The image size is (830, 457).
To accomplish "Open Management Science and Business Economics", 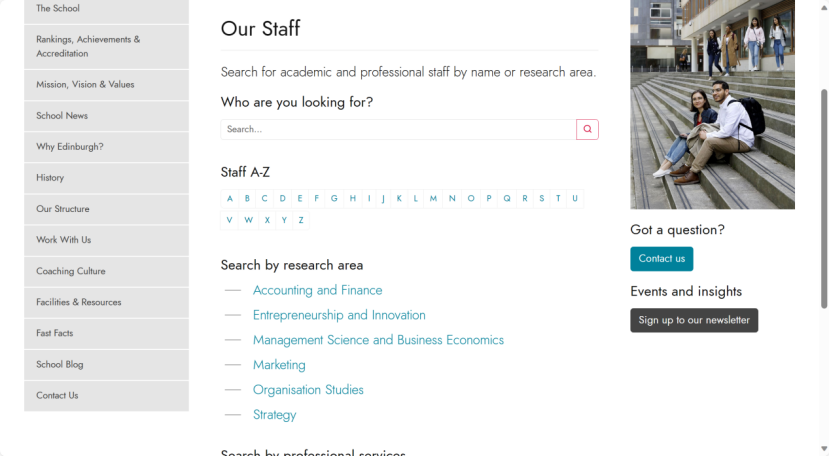I will 378,340.
